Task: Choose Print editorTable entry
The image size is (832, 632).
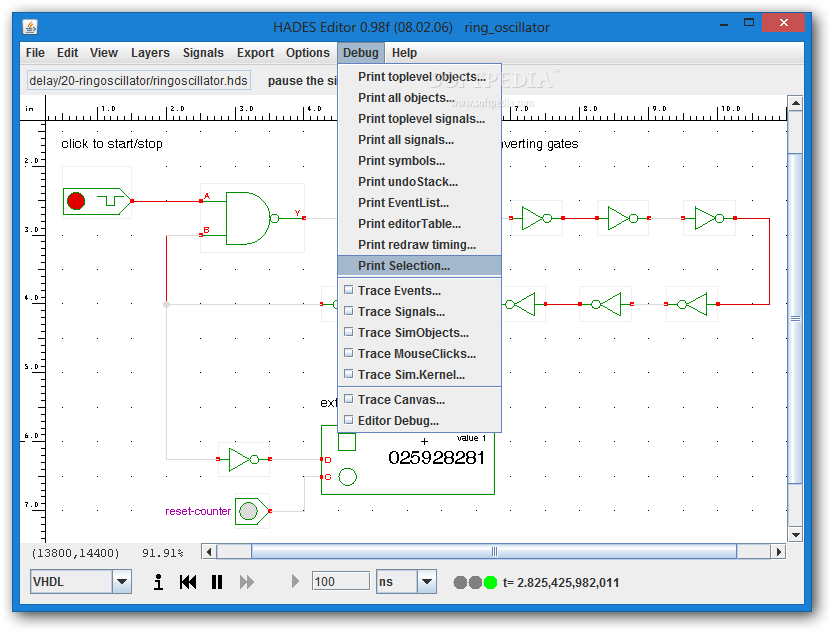Action: (x=419, y=223)
